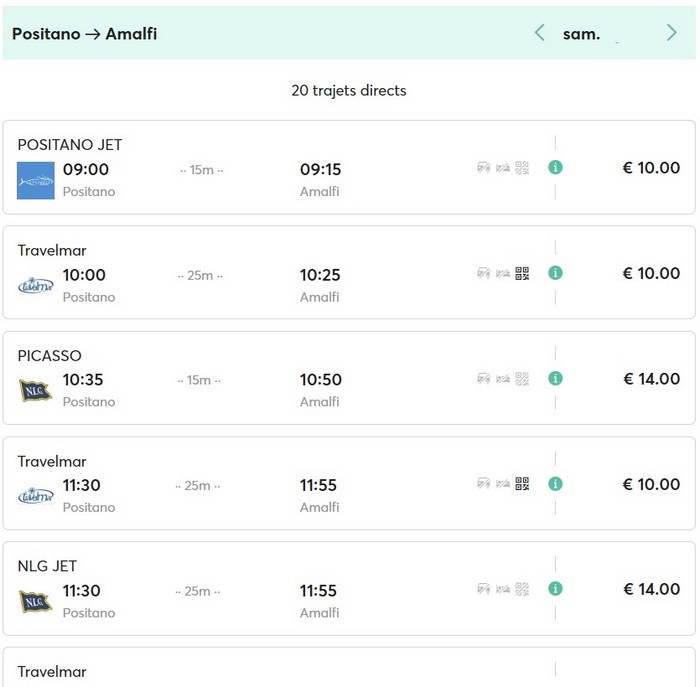Click QR code icon on the 10:00 Travelmar trip
The width and height of the screenshot is (700, 687).
pyautogui.click(x=522, y=273)
